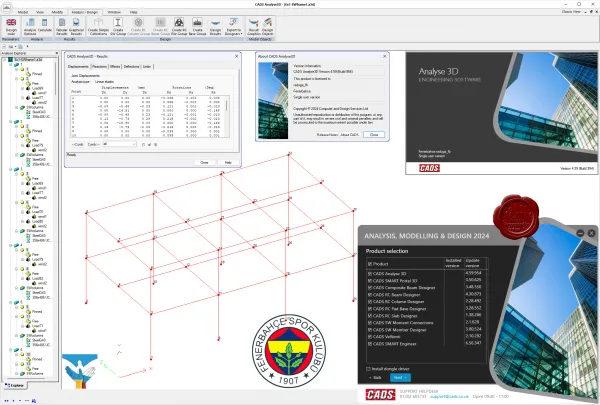Open the load combination dropdown in Results
Image resolution: width=600 pixels, height=405 pixels.
pyautogui.click(x=119, y=144)
